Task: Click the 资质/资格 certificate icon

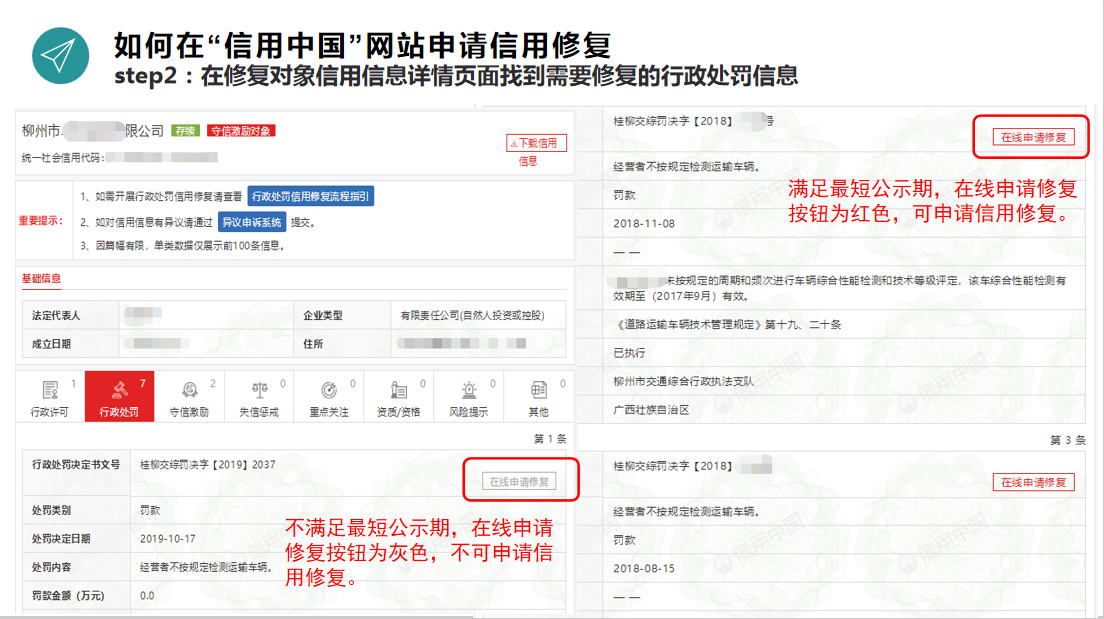Action: click(x=399, y=389)
